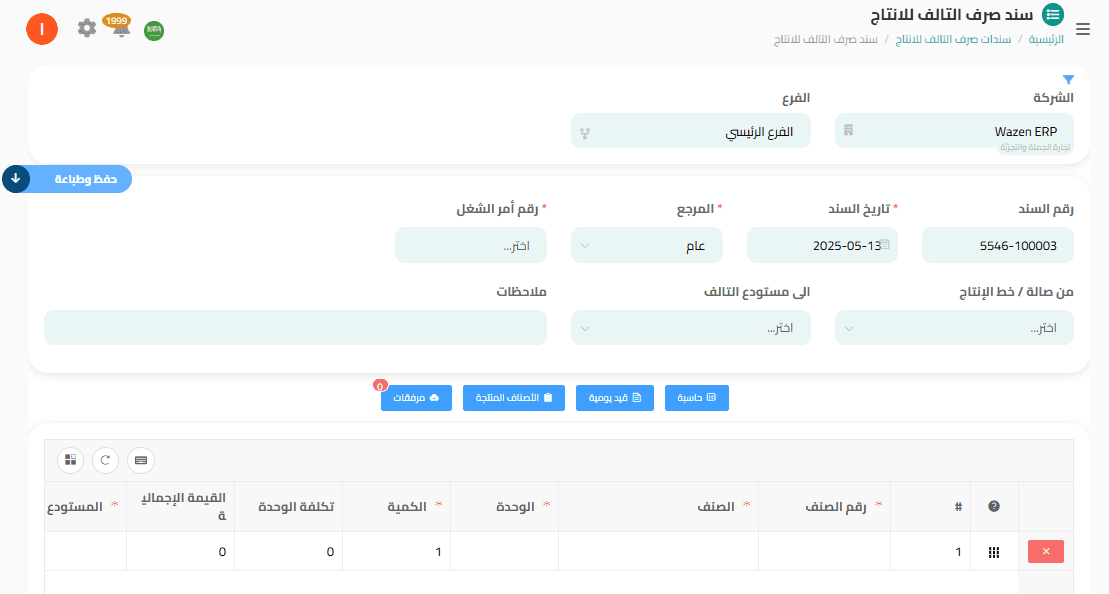Open the مرفقات attachments panel

tap(416, 397)
